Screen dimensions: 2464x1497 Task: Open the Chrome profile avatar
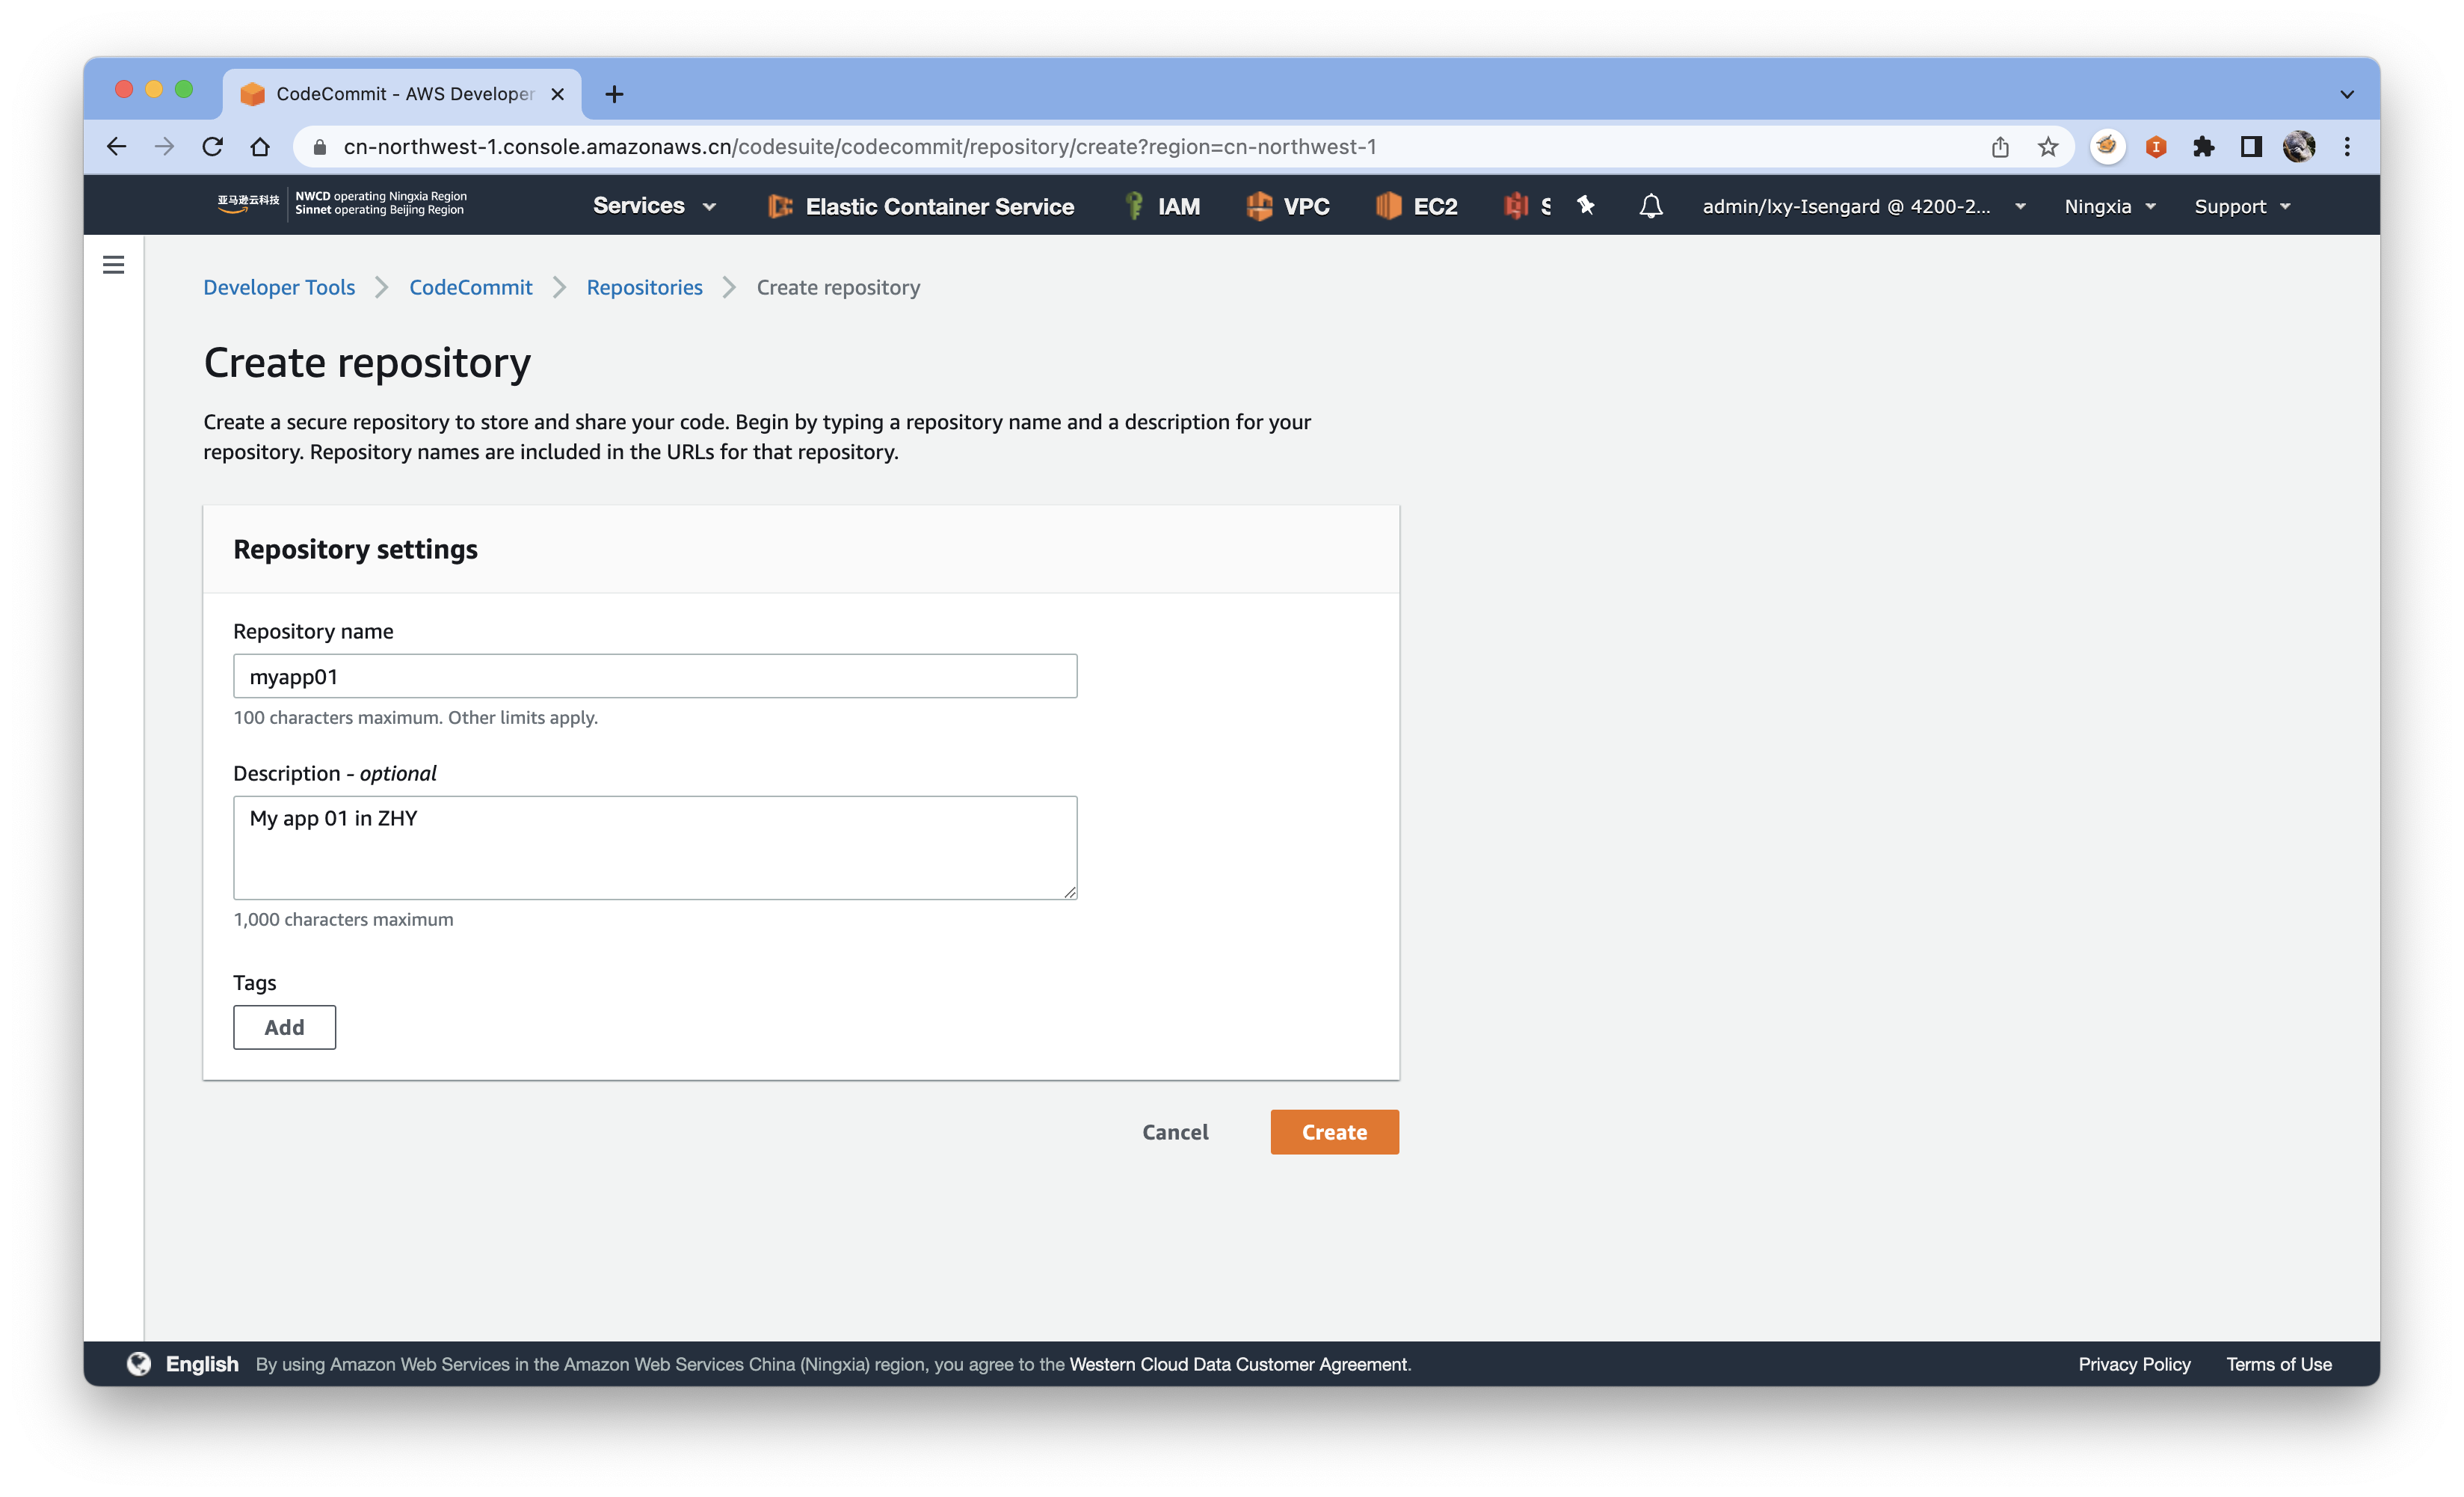2298,147
